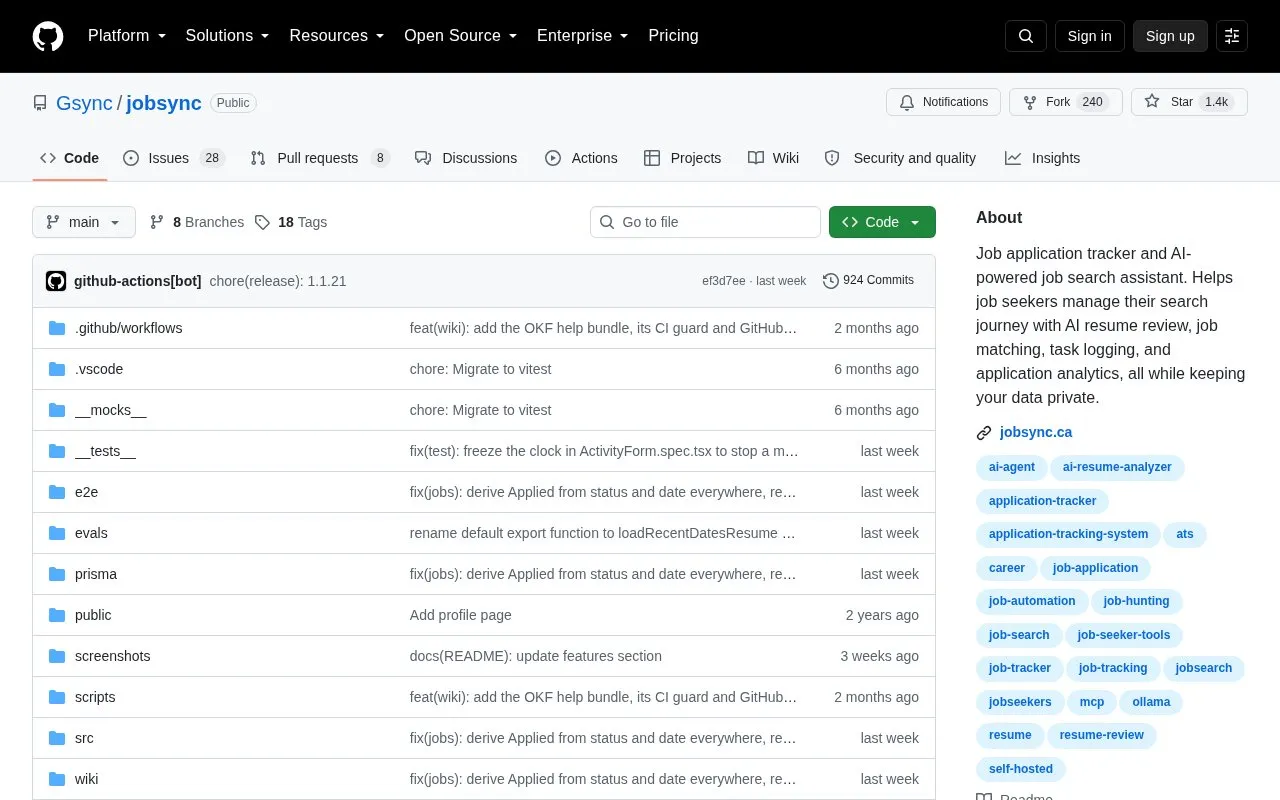1280x800 pixels.
Task: Click the github-actions[bot] author name
Action: click(x=138, y=281)
